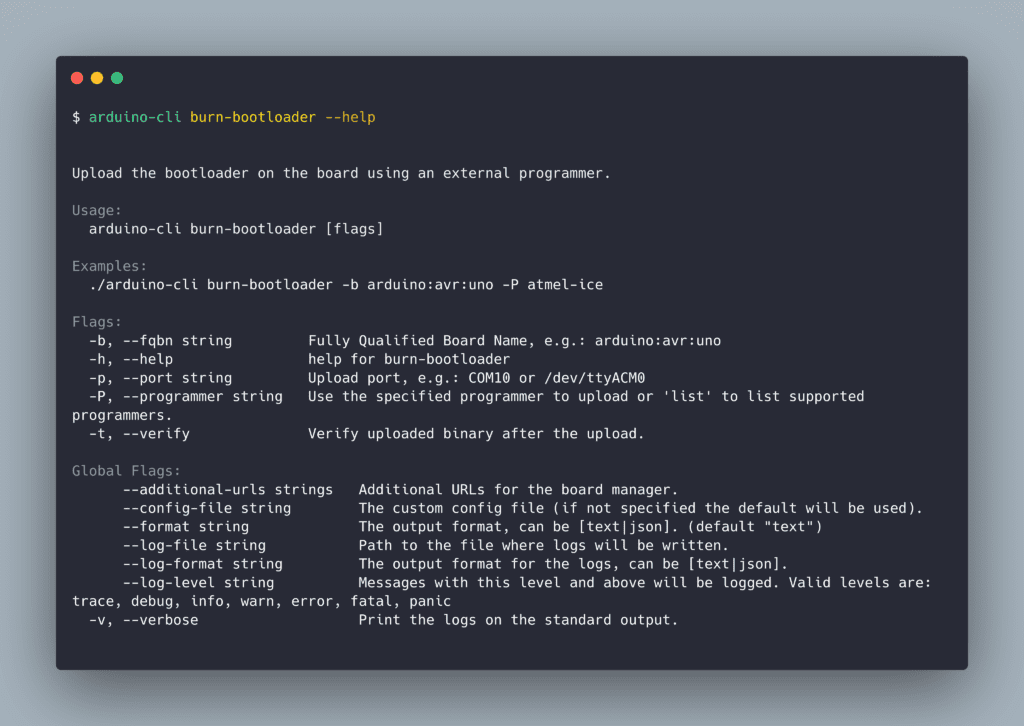Click the --fqbn string flag
The width and height of the screenshot is (1024, 726).
[177, 341]
